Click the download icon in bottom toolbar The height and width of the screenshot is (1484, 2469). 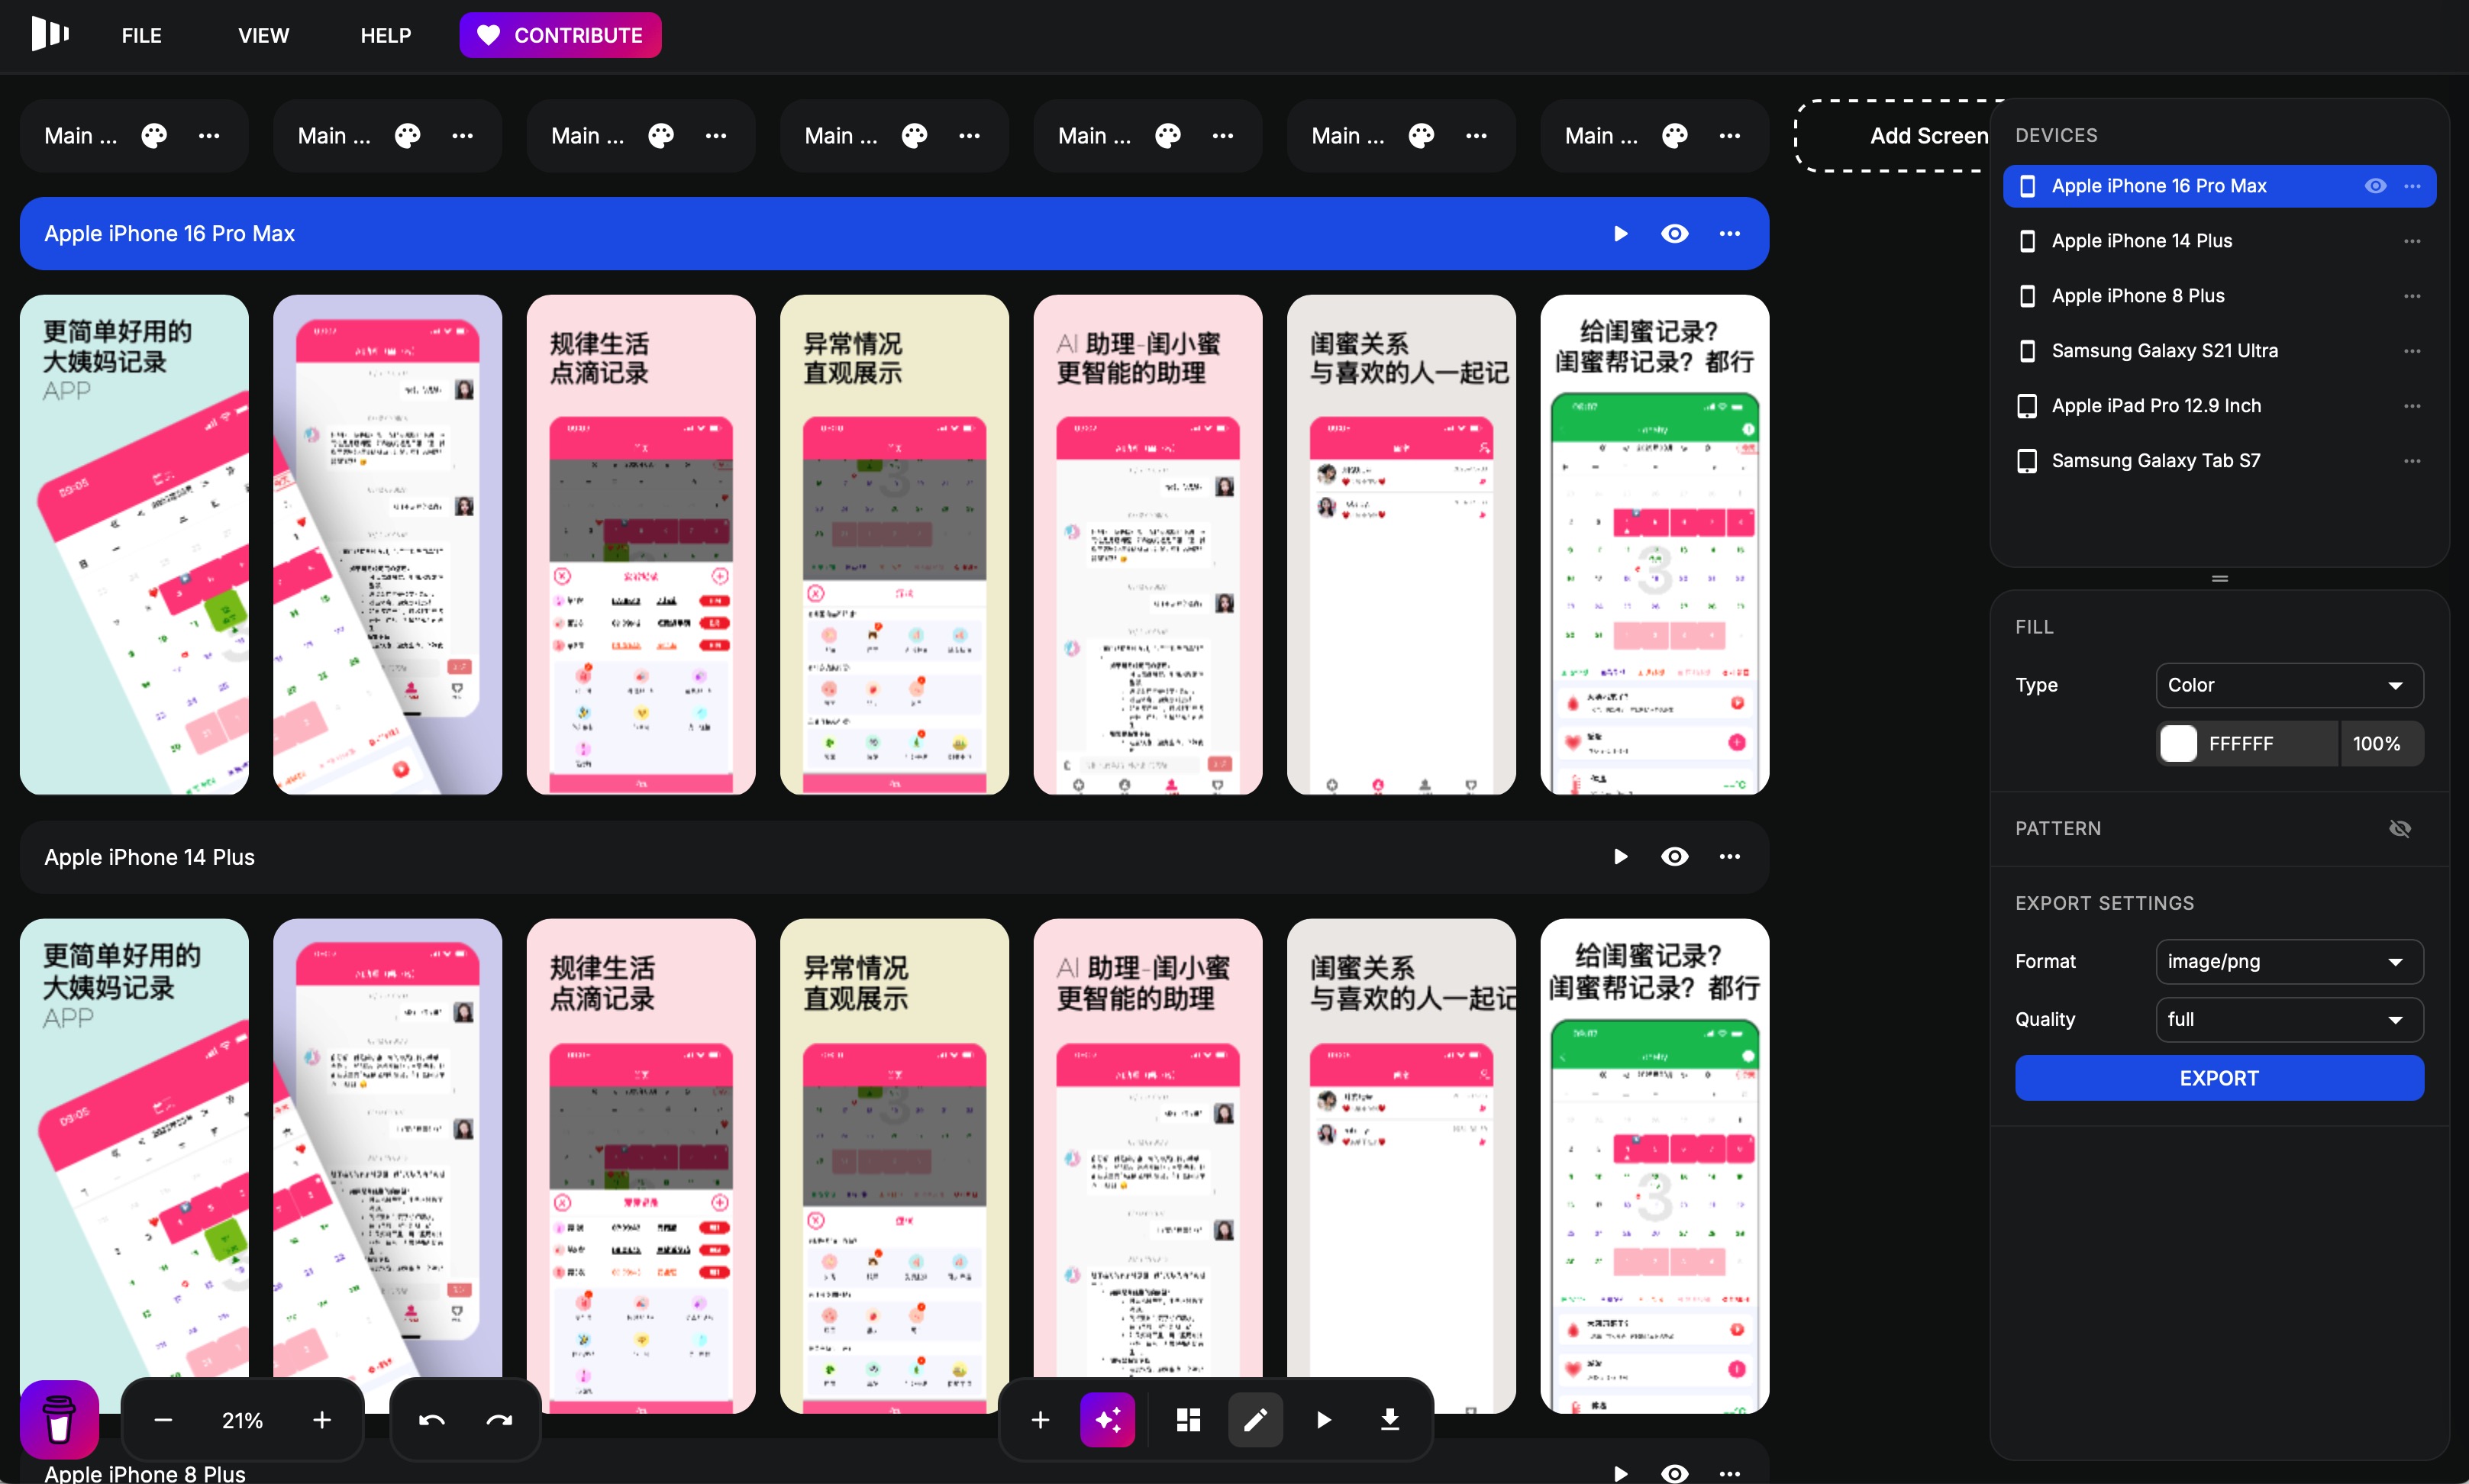[x=1390, y=1419]
